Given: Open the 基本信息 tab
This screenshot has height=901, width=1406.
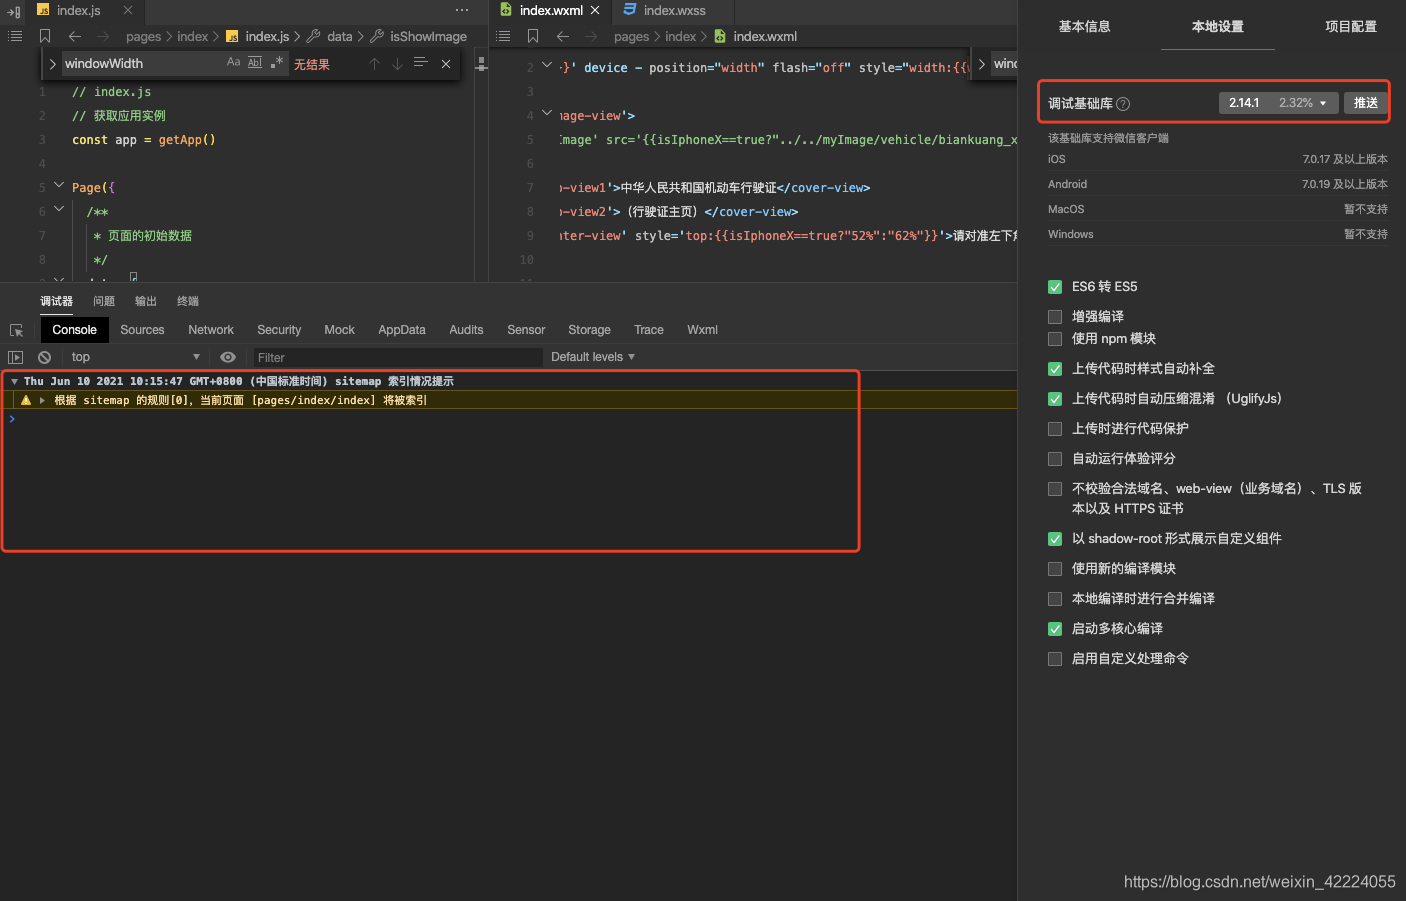Looking at the screenshot, I should tap(1084, 26).
